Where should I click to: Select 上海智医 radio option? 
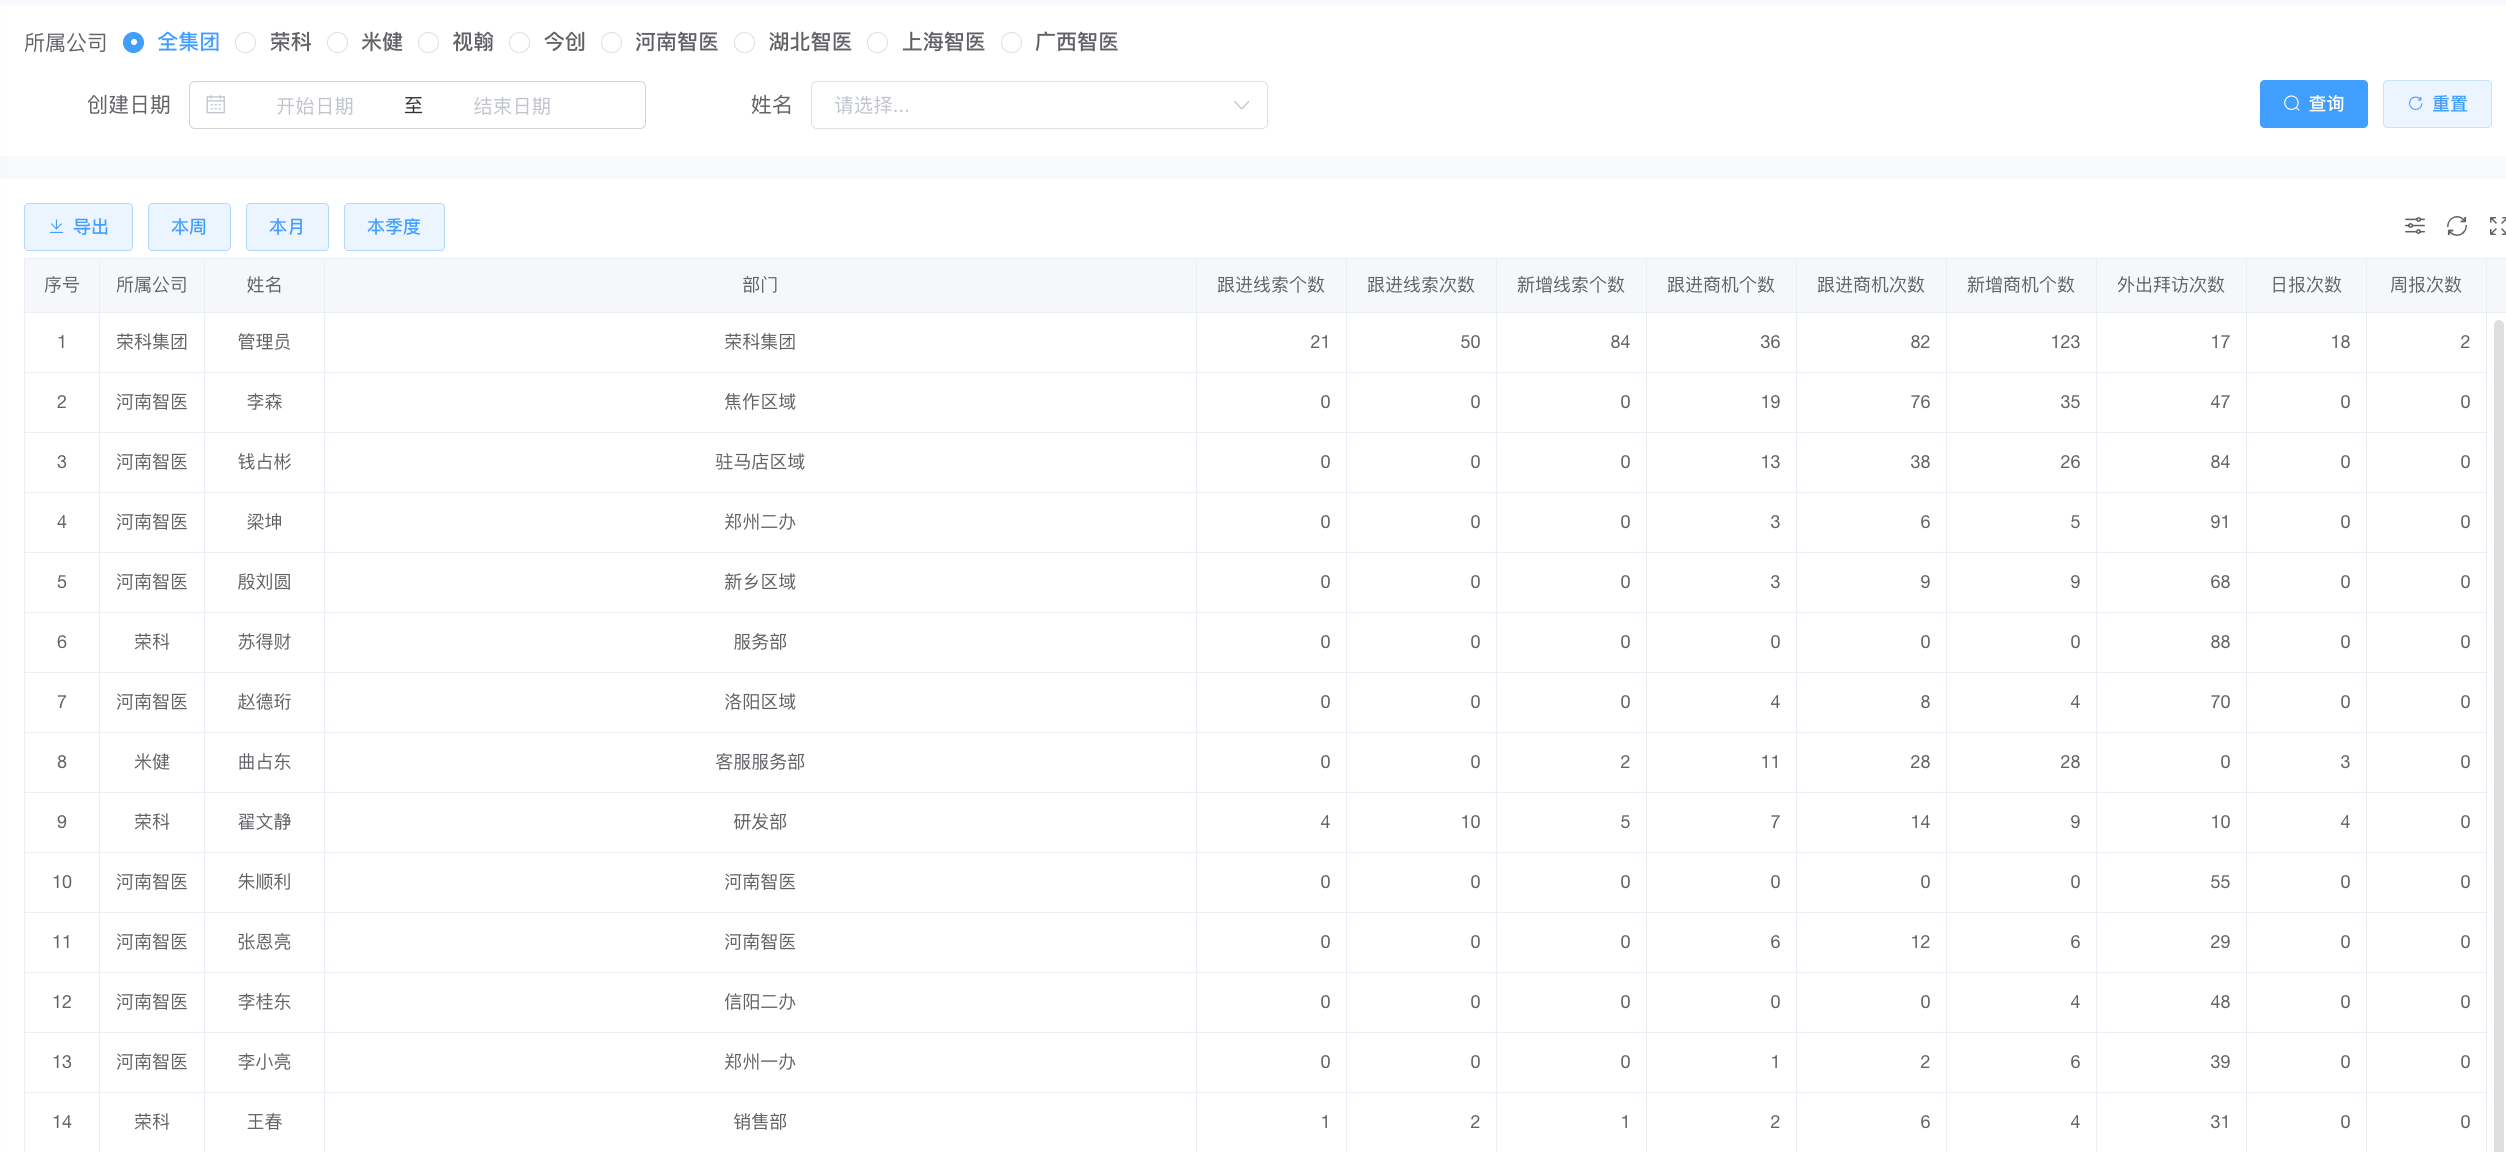click(878, 42)
